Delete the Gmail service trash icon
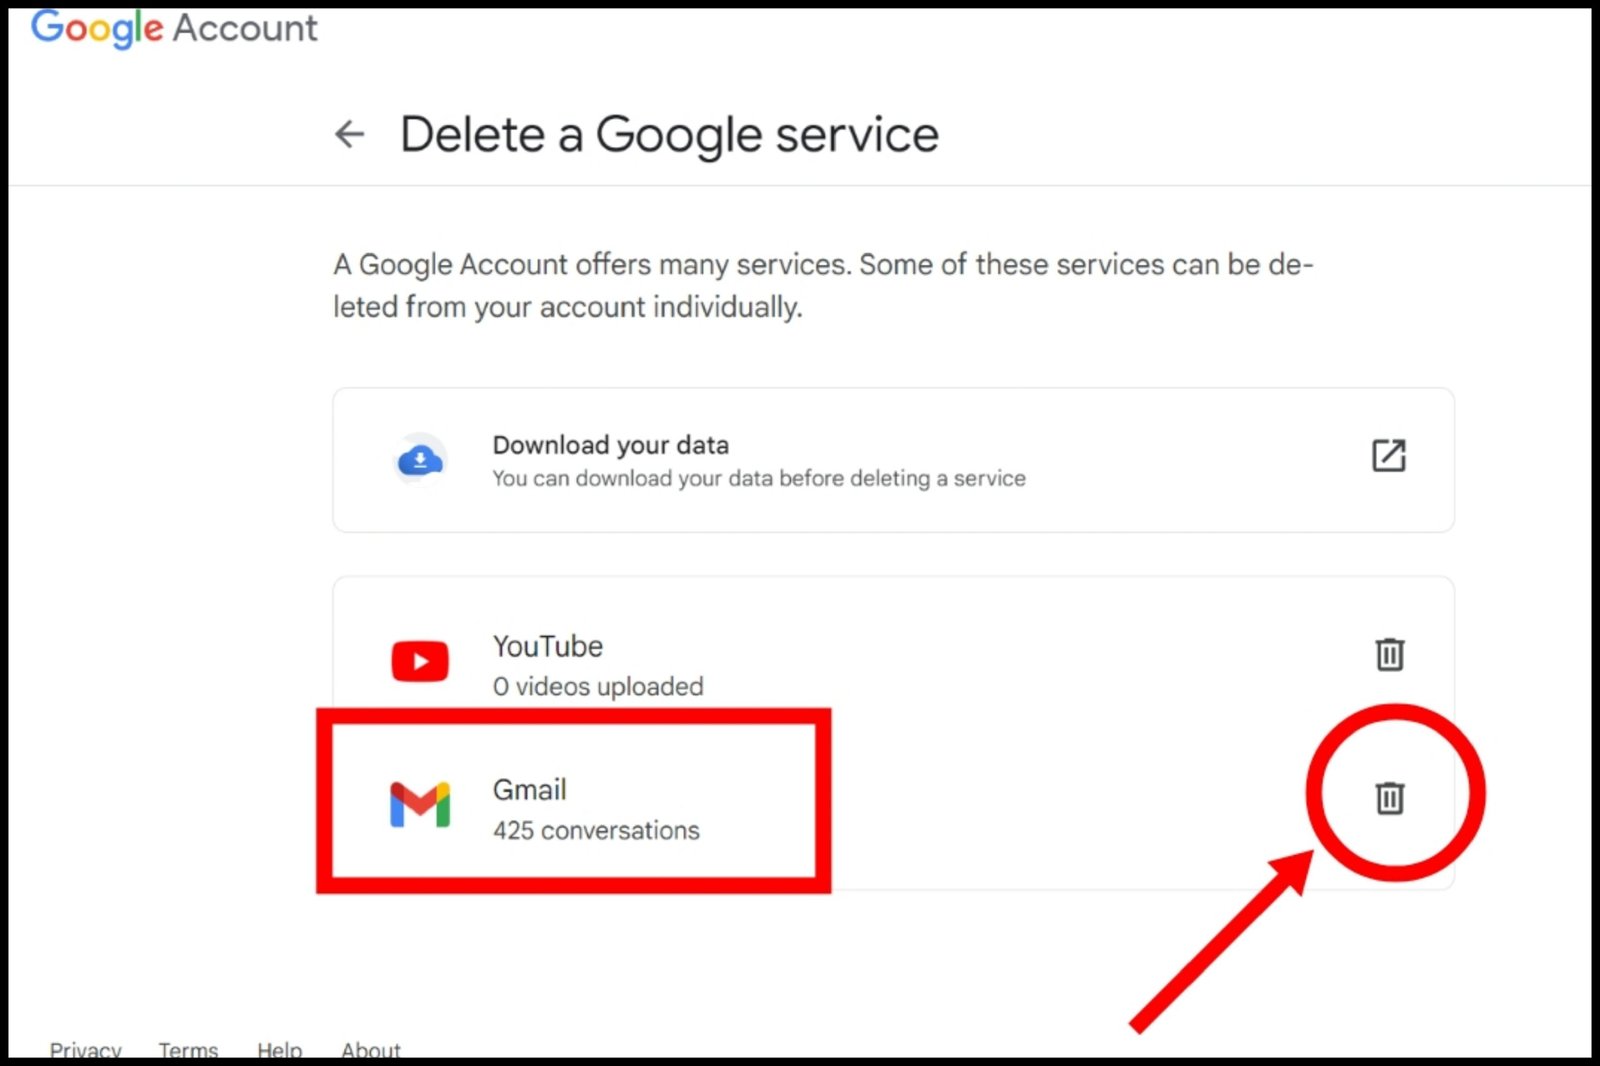Viewport: 1600px width, 1066px height. (1390, 797)
